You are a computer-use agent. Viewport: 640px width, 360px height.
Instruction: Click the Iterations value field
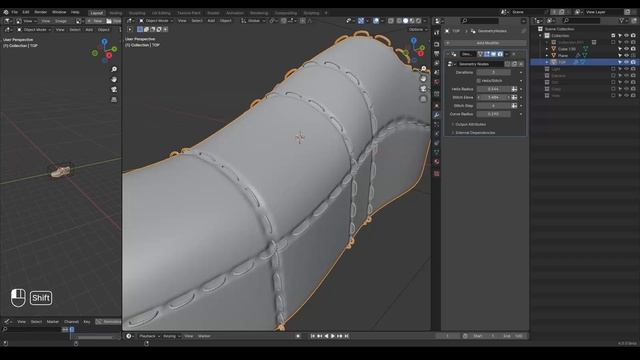[x=493, y=72]
